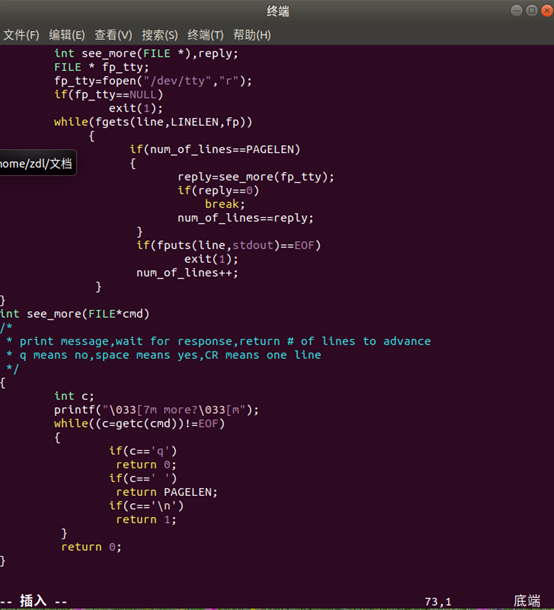Click the 终端 window title

coord(278,12)
